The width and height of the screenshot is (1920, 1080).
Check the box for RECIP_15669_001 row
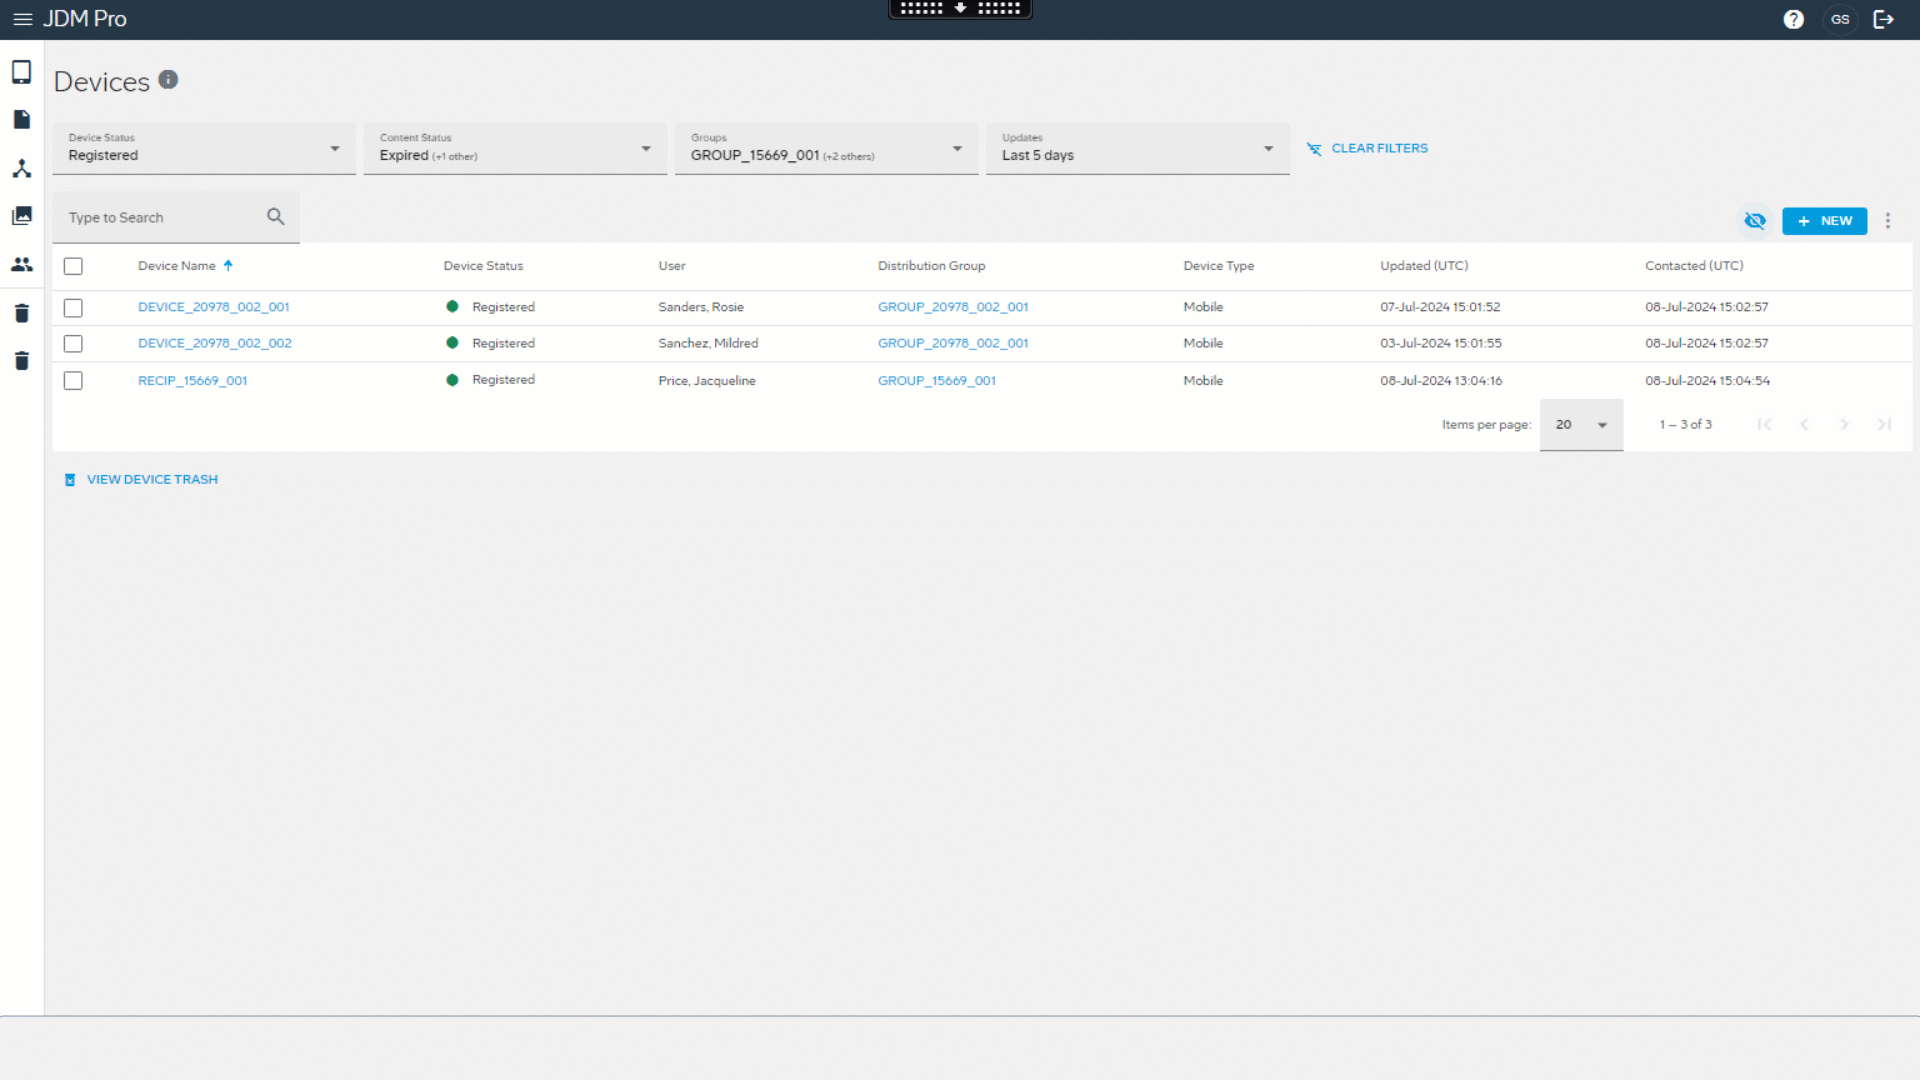pyautogui.click(x=73, y=381)
